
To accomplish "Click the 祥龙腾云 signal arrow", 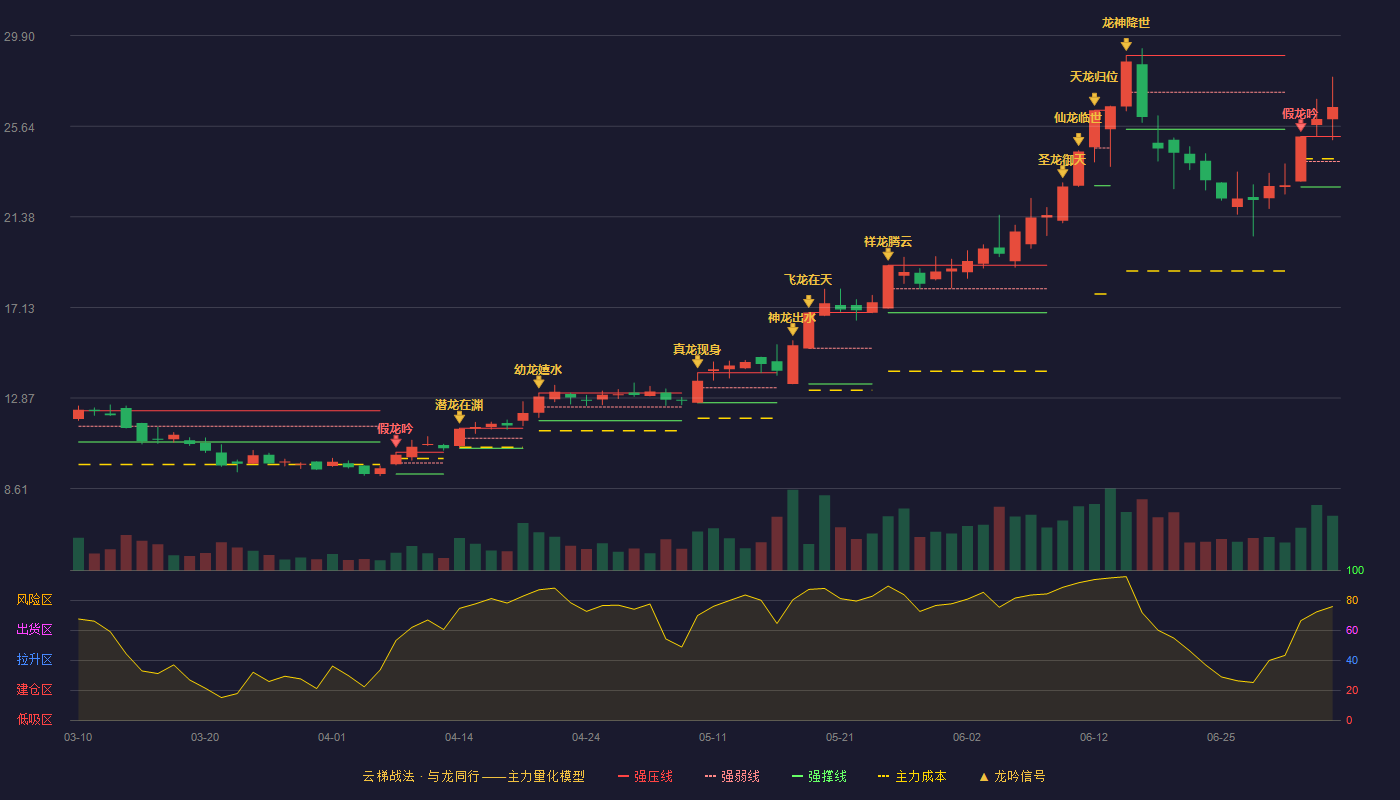I will [888, 254].
